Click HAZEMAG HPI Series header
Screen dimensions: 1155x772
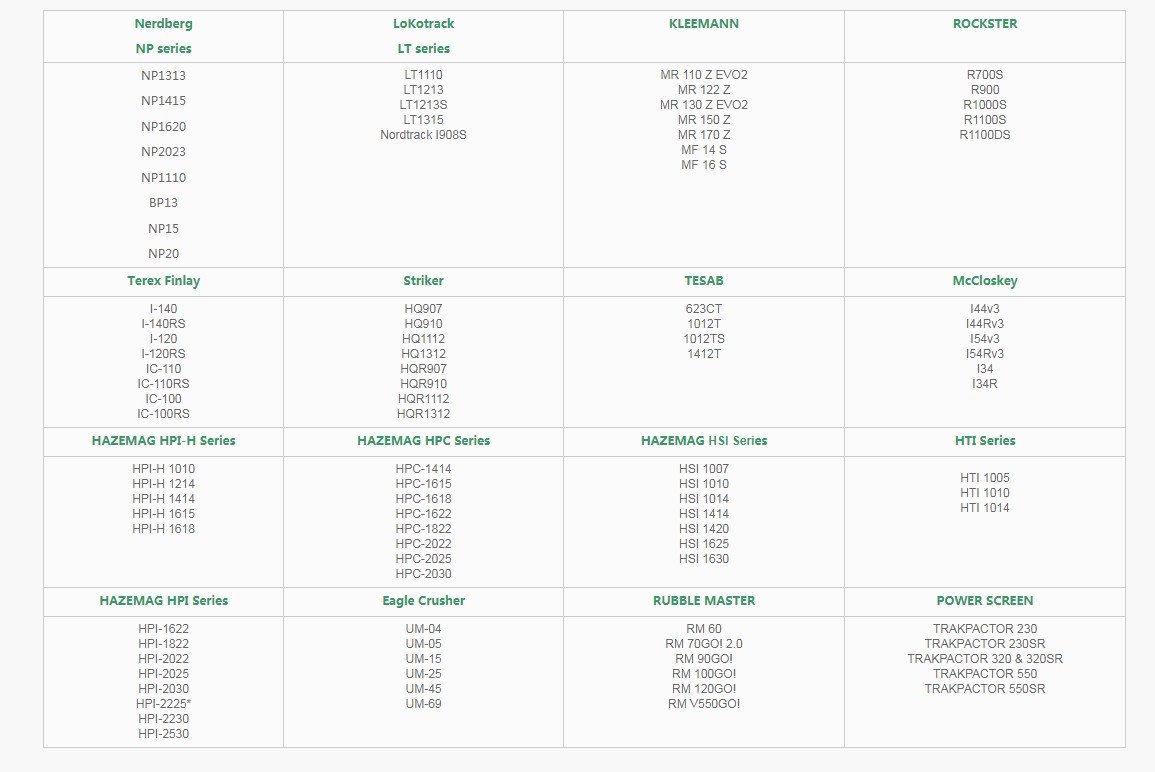point(164,601)
